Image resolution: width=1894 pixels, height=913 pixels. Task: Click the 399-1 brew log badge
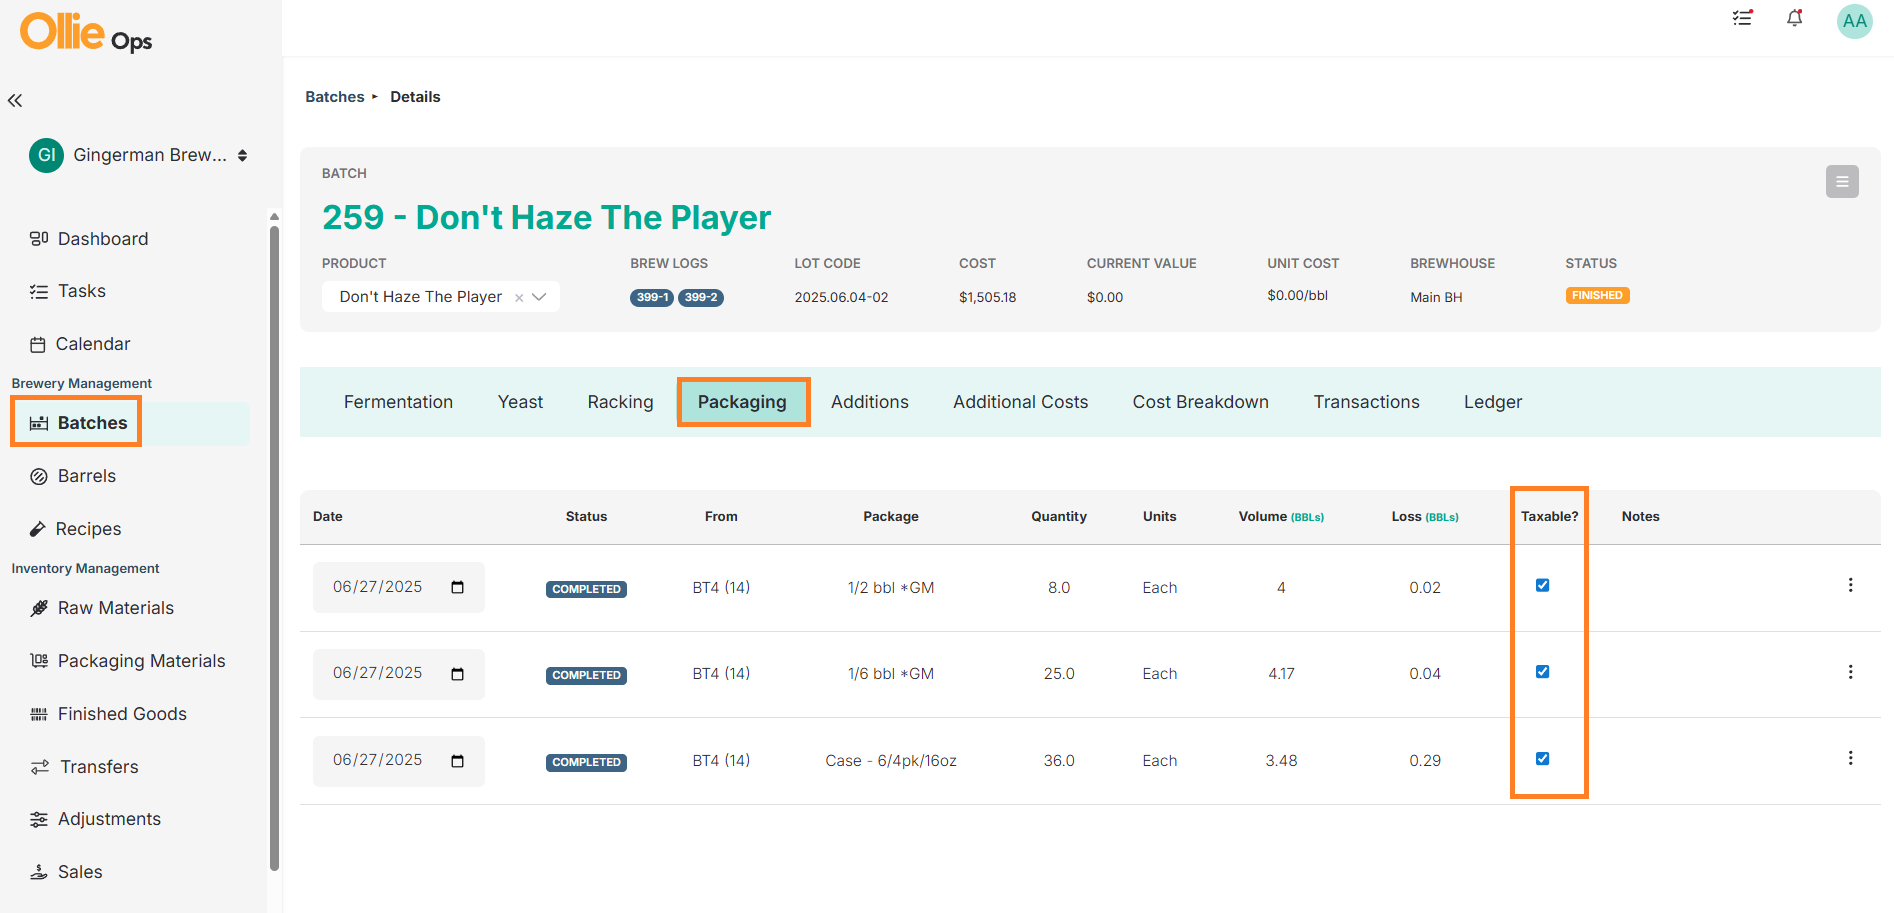[652, 297]
